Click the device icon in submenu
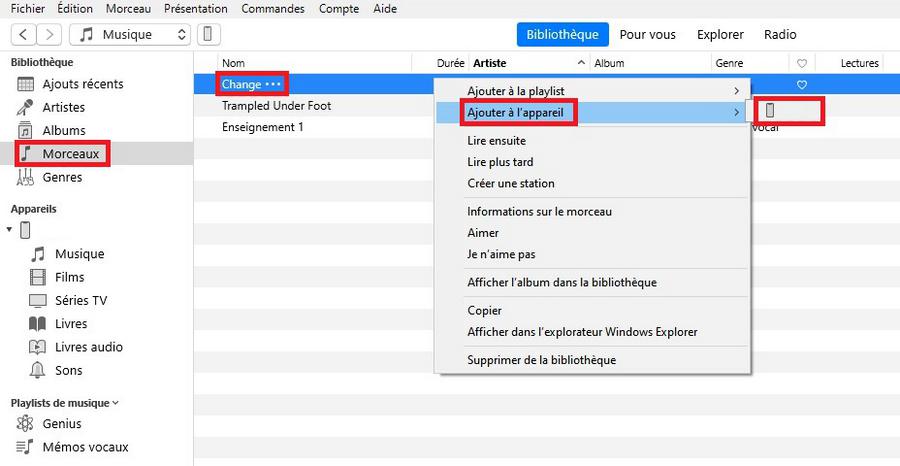Viewport: 900px width, 466px height. click(770, 110)
